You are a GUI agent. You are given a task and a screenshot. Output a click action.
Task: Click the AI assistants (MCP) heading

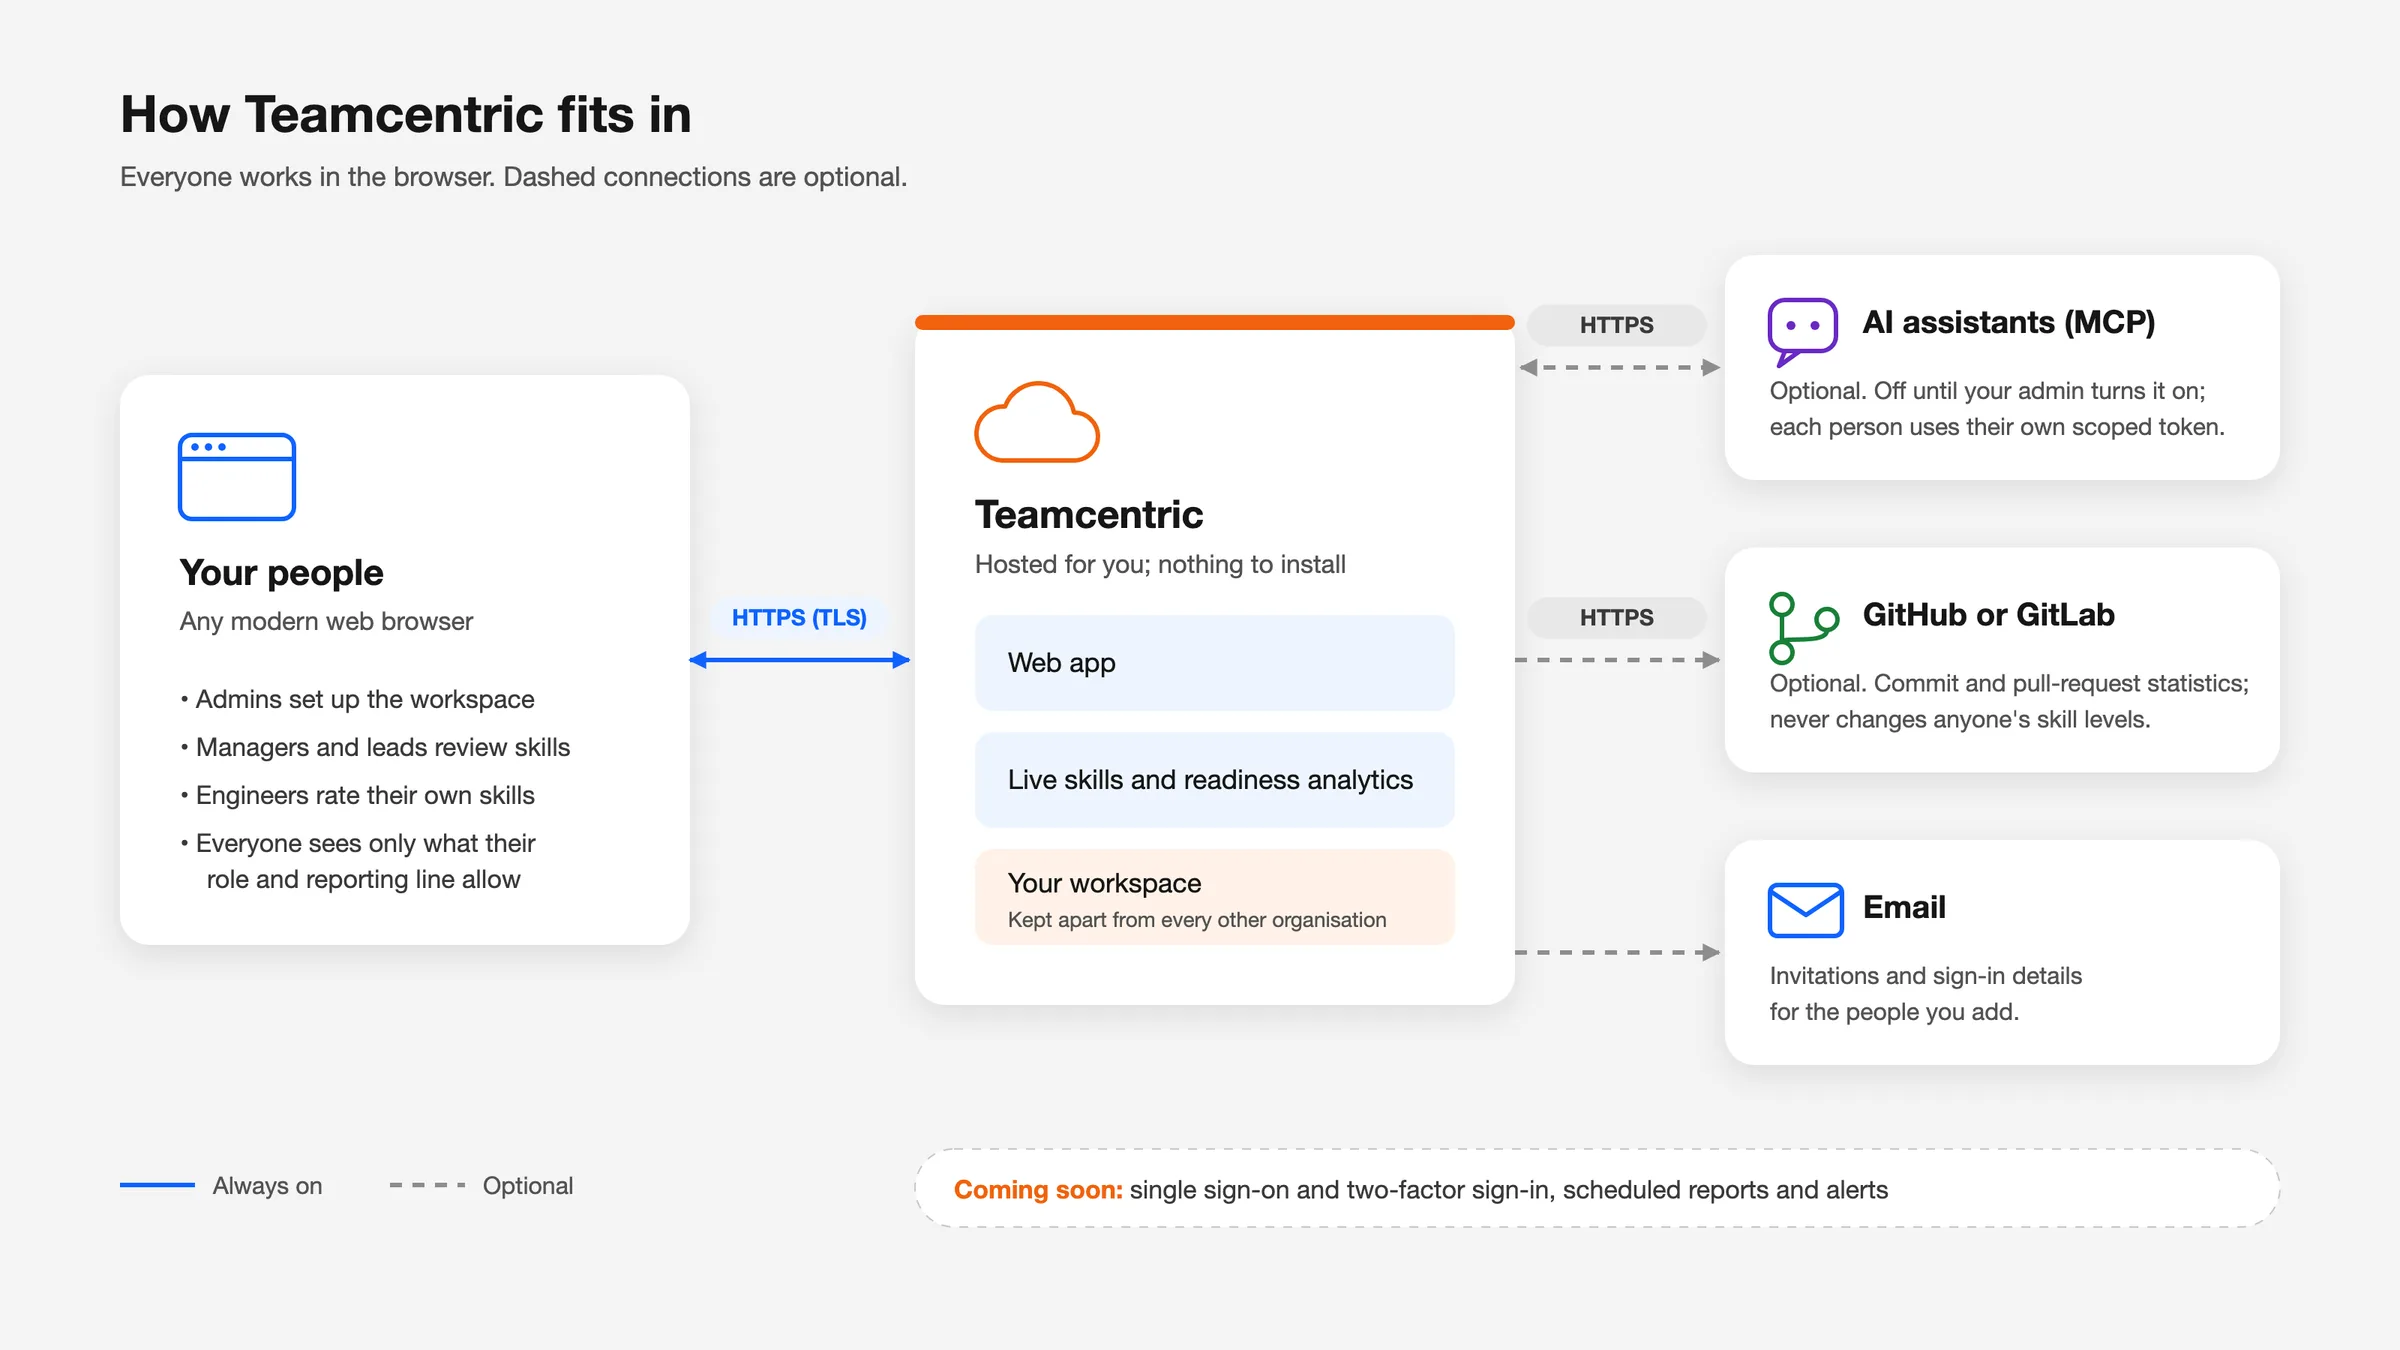coord(2008,322)
